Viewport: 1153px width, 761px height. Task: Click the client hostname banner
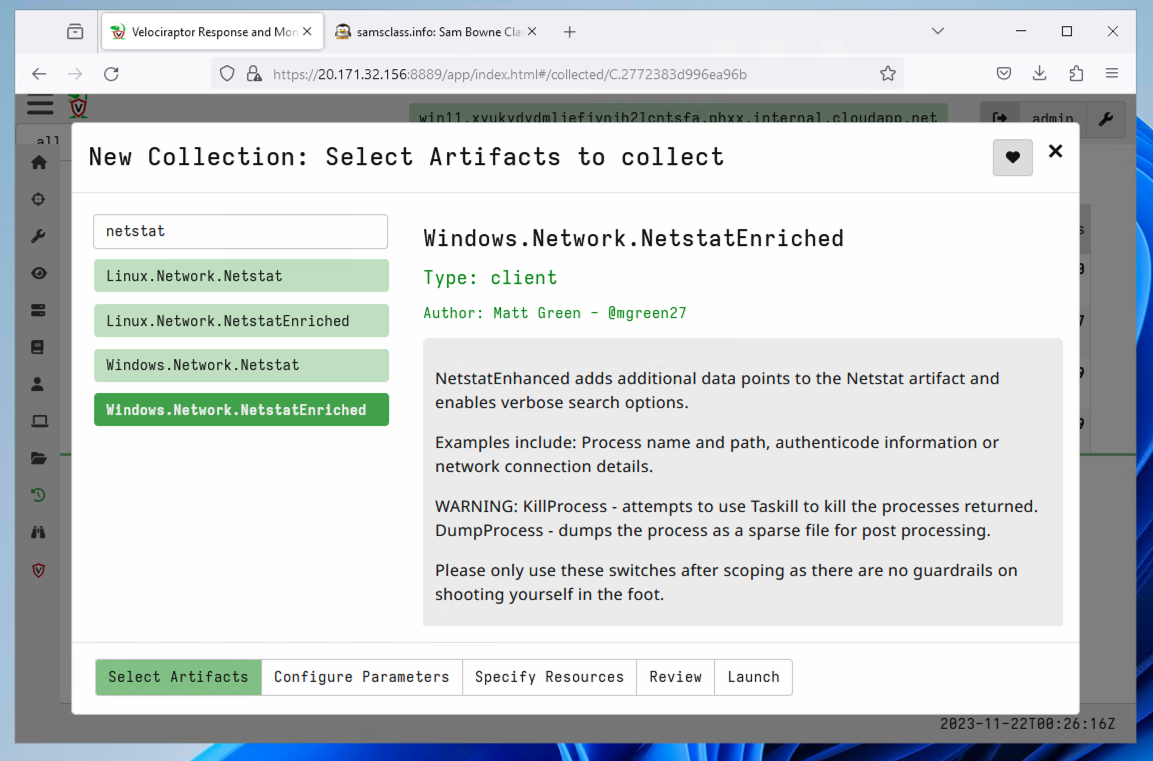click(678, 116)
